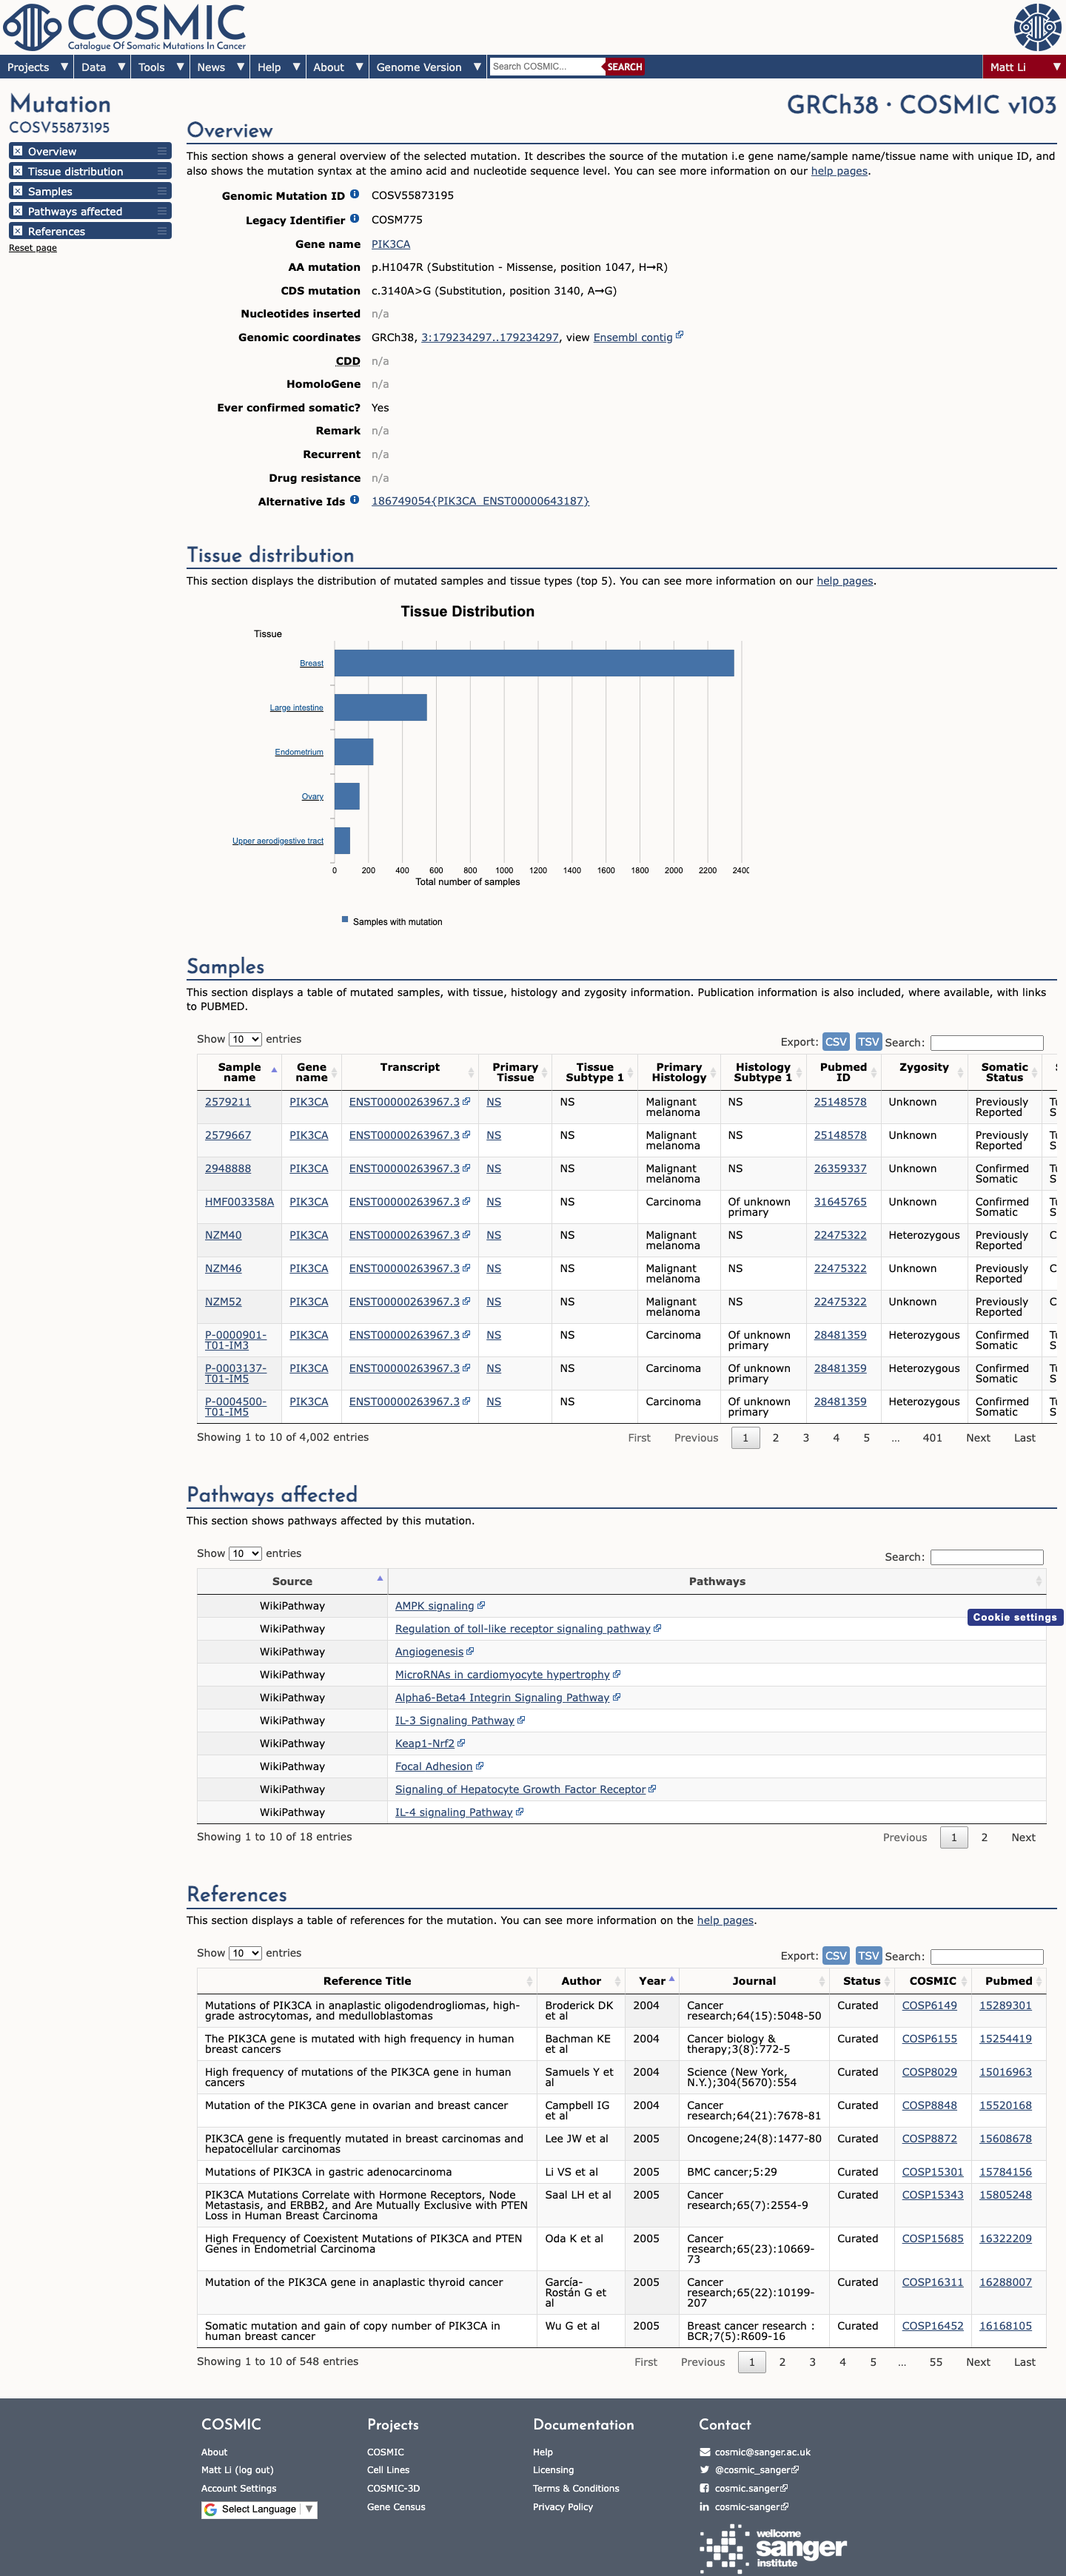Click the info icon beside Alternative Ids

click(354, 500)
